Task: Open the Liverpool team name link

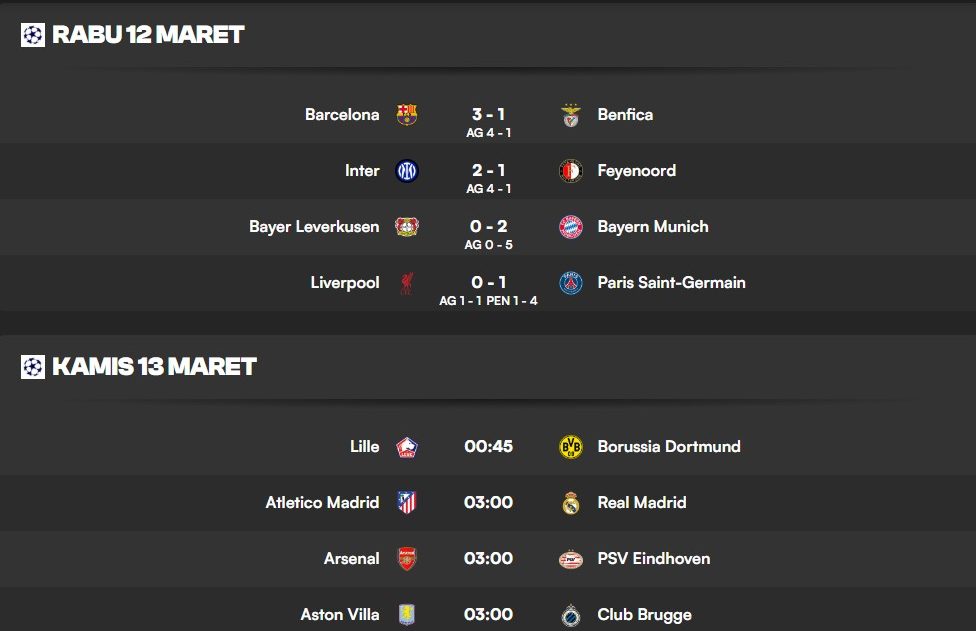Action: click(345, 283)
